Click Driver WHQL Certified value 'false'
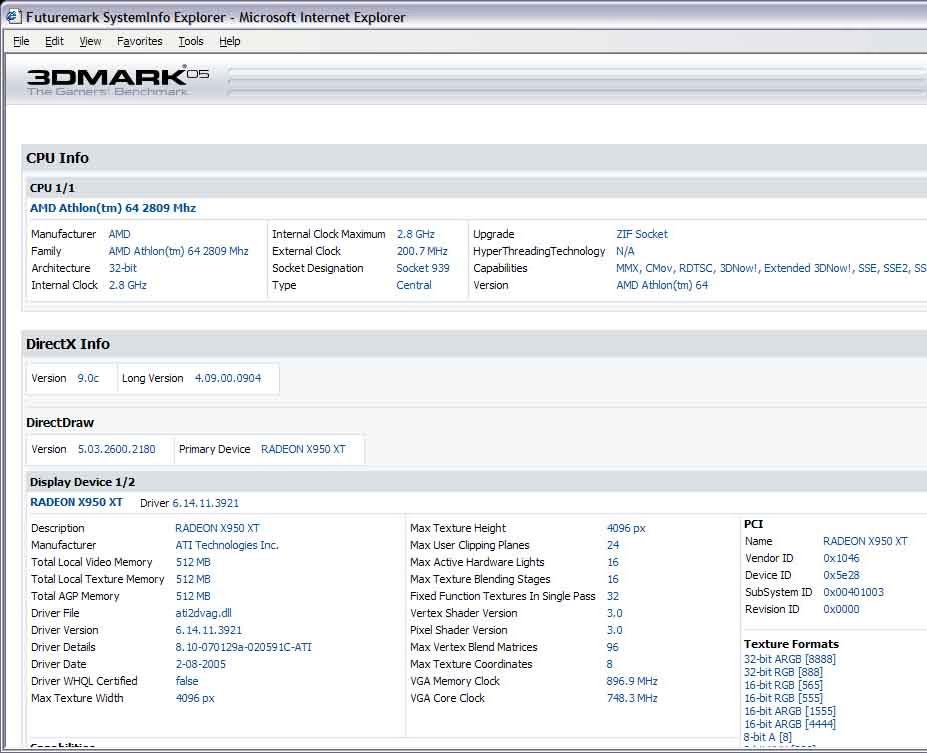Image resolution: width=927 pixels, height=753 pixels. pos(187,681)
